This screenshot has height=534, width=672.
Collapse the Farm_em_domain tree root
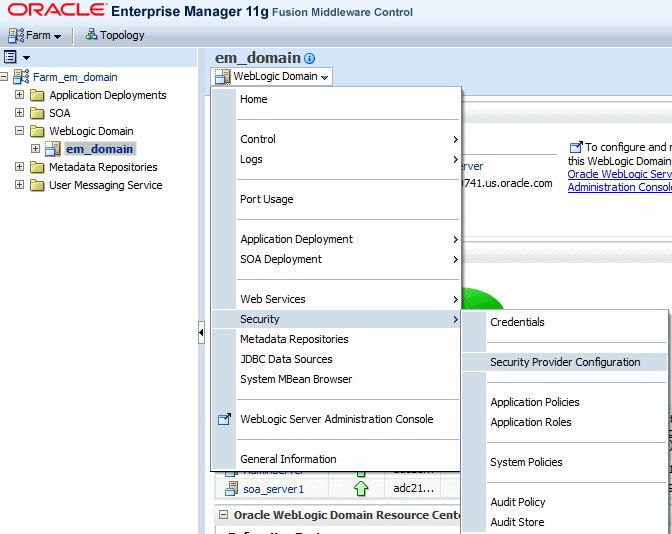[4, 77]
